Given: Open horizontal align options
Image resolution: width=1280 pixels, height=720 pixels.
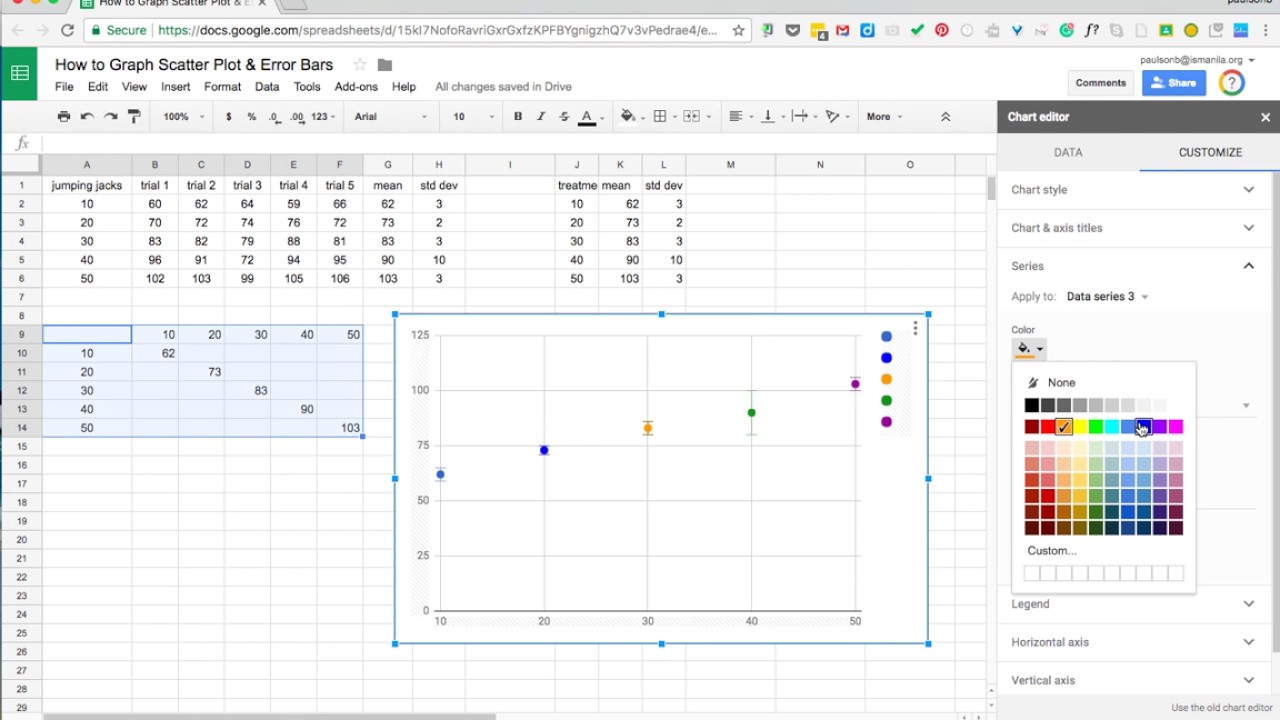Looking at the screenshot, I should click(x=740, y=117).
